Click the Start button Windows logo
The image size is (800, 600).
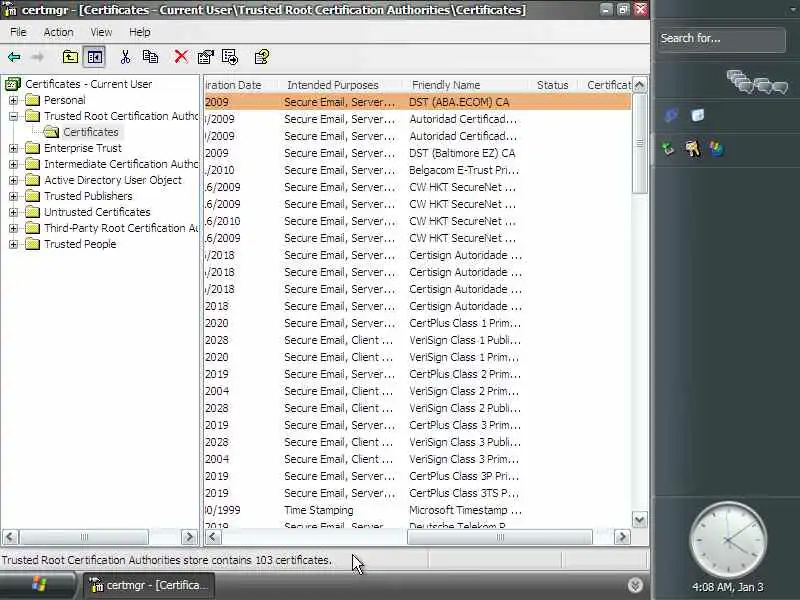(x=39, y=585)
